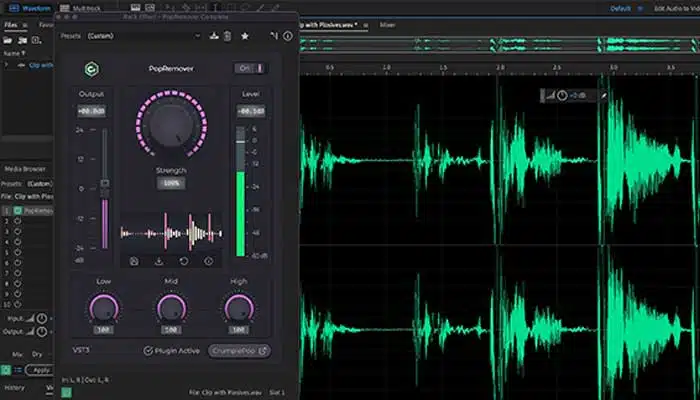
Task: Open the Files panel menu icon
Action: (x=25, y=25)
